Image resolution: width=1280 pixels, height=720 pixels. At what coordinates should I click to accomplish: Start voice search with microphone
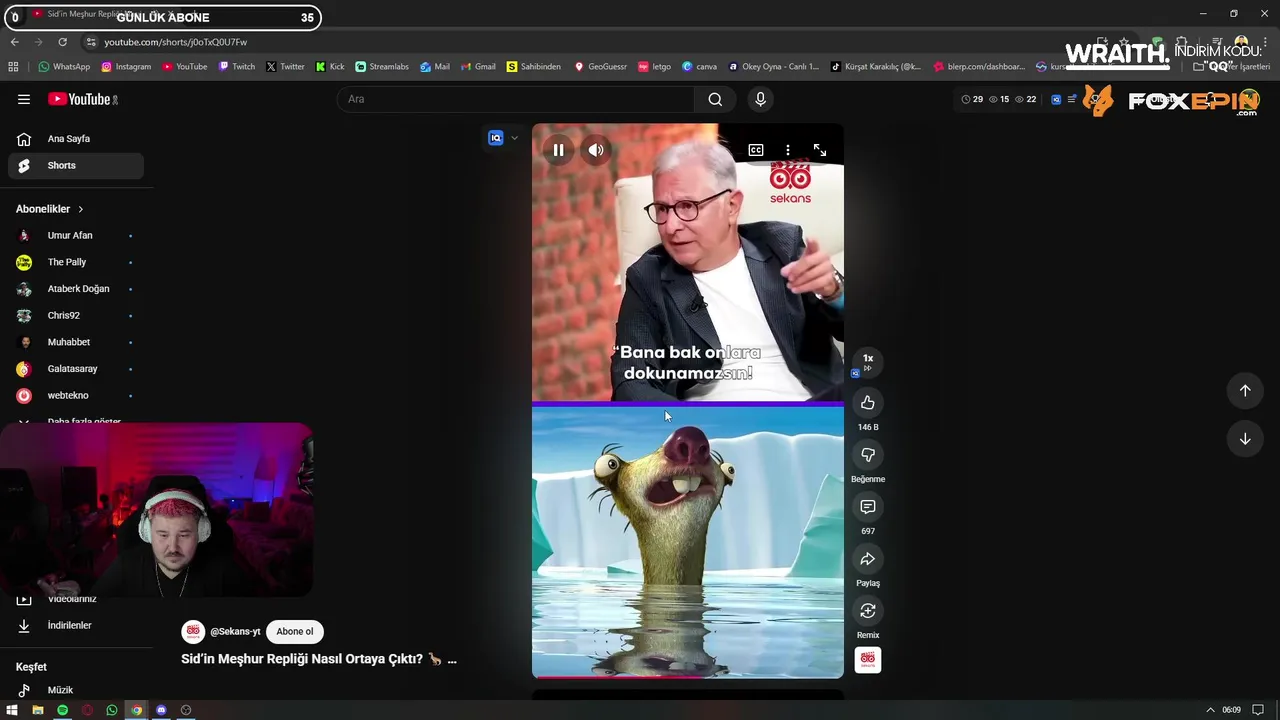click(760, 99)
